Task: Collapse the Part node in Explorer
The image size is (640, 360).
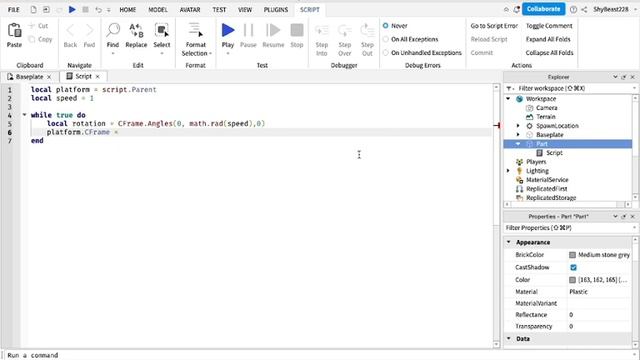Action: pos(518,144)
